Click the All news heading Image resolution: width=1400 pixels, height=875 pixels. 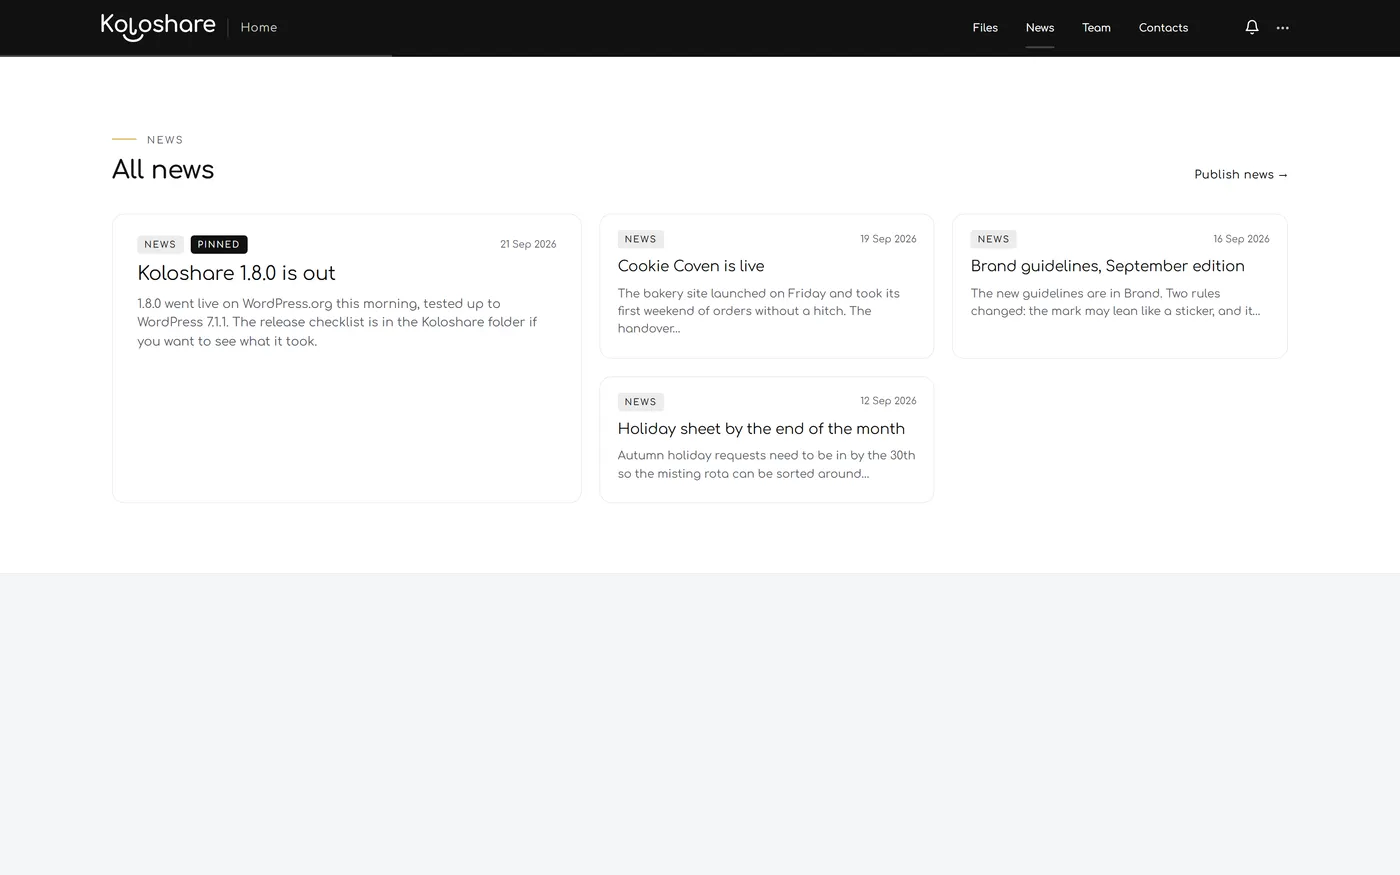click(163, 169)
